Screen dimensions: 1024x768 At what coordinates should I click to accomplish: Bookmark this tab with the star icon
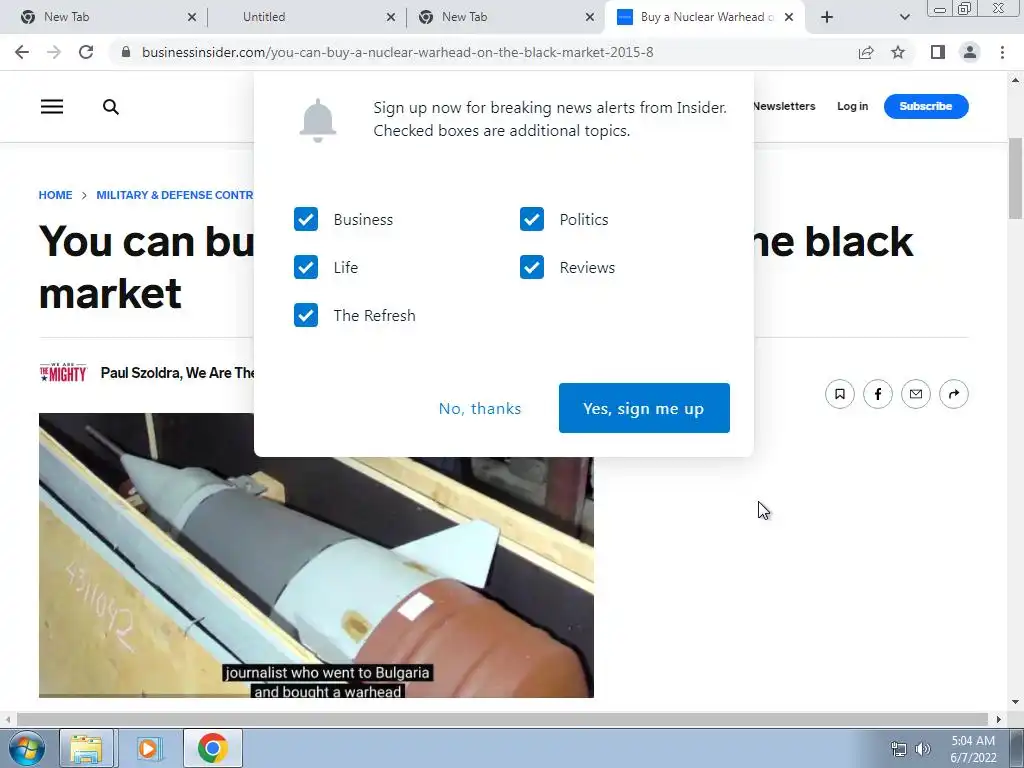point(898,52)
